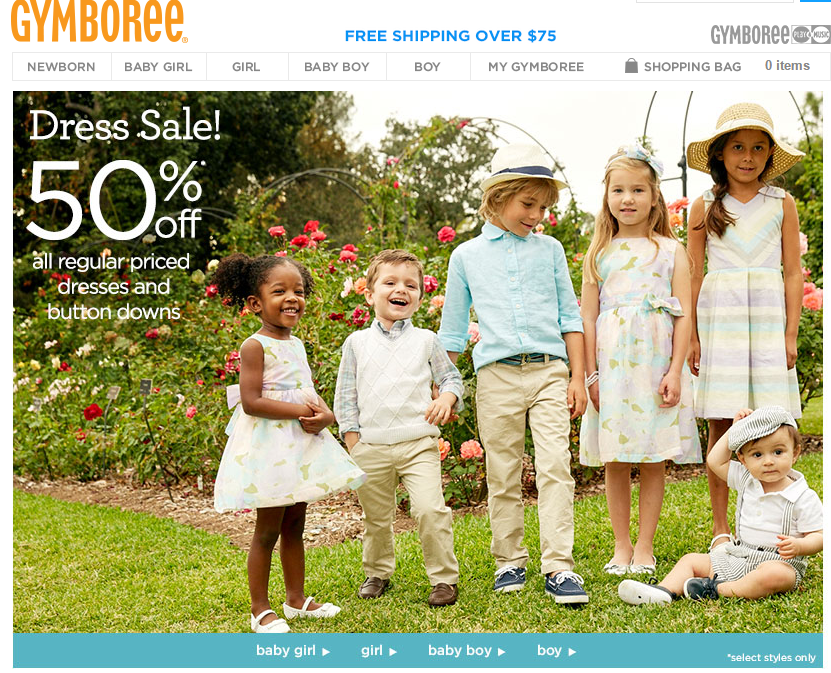The image size is (831, 673).
Task: Click Free Shipping Over $75 promo
Action: [x=450, y=36]
